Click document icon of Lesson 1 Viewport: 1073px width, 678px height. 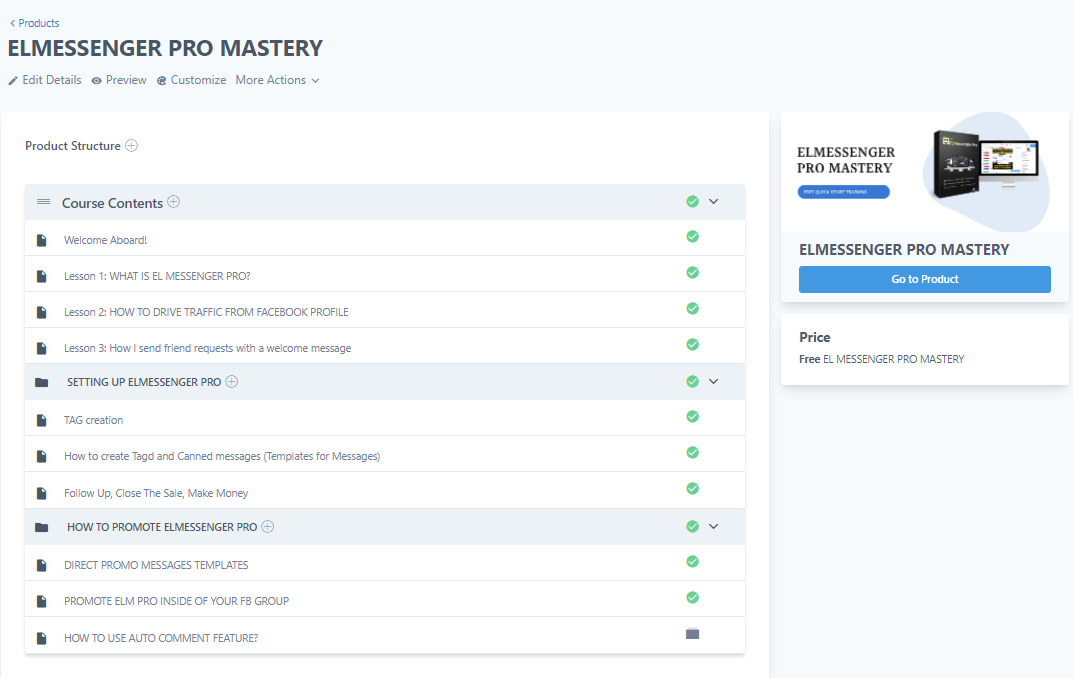pos(42,276)
